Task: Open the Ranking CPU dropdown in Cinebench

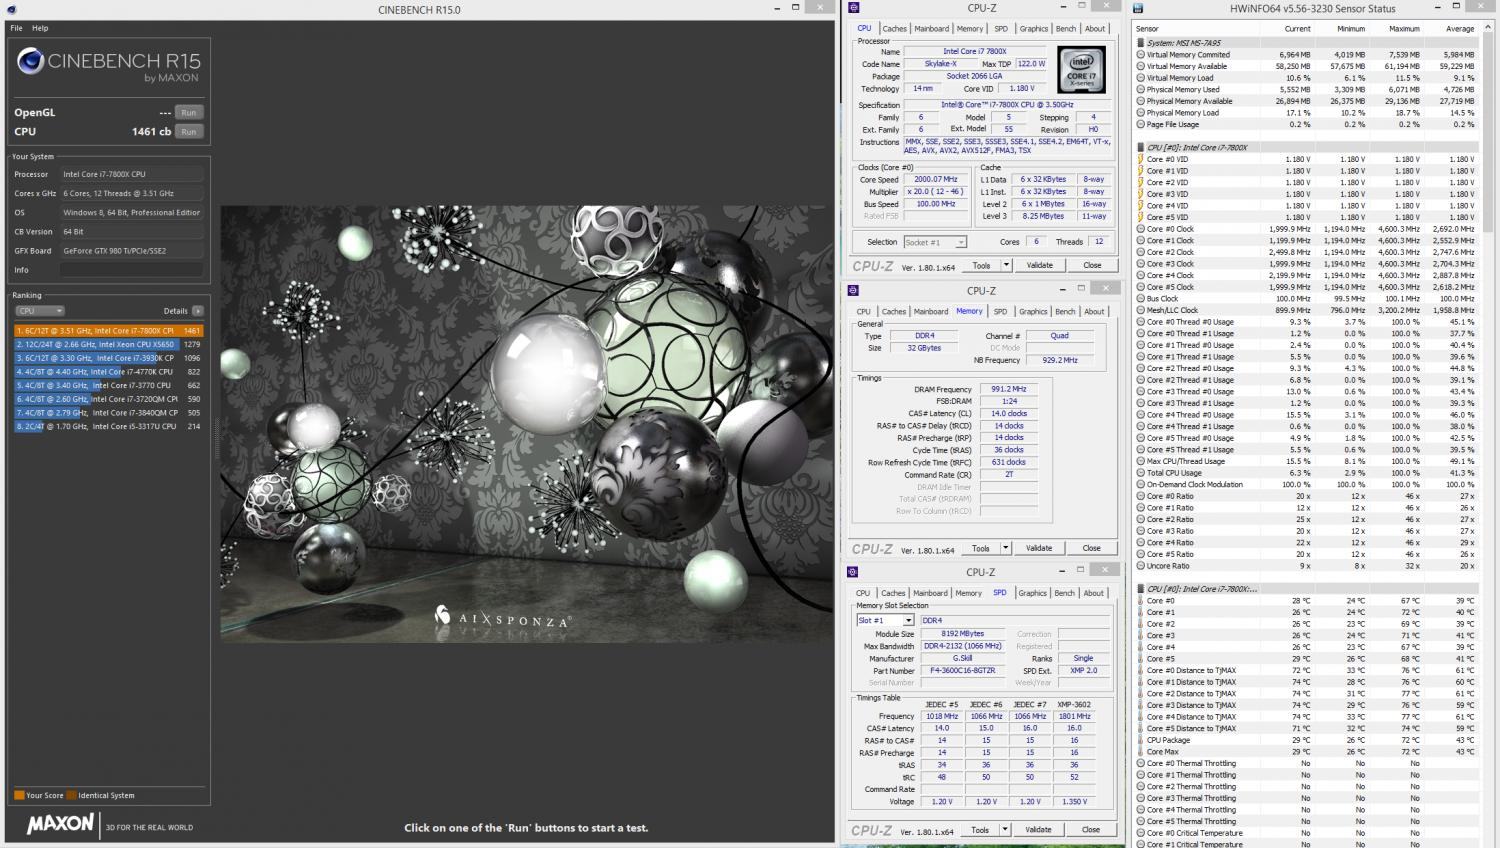Action: tap(40, 311)
